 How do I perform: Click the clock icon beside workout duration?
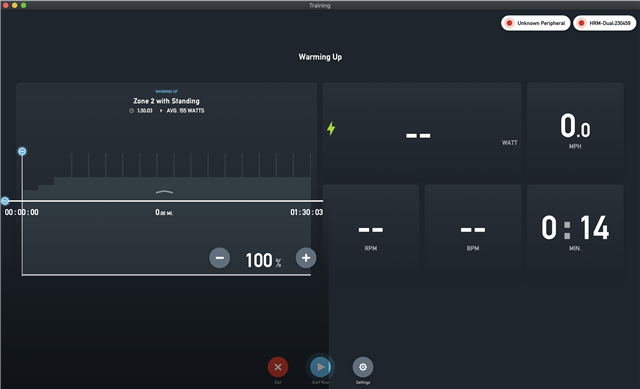pos(131,111)
